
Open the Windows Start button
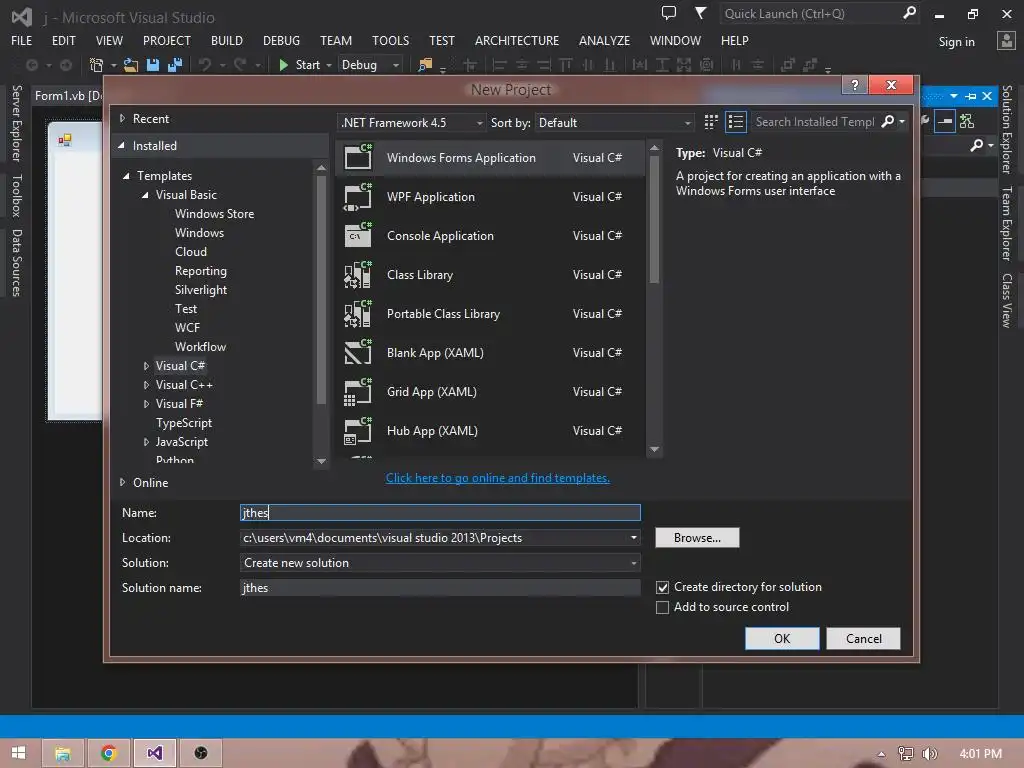18,753
